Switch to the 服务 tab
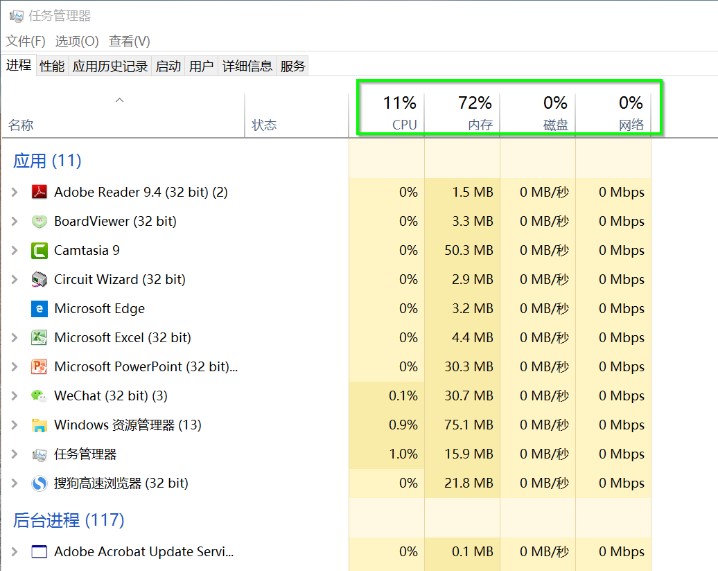The height and width of the screenshot is (571, 718). pos(293,66)
